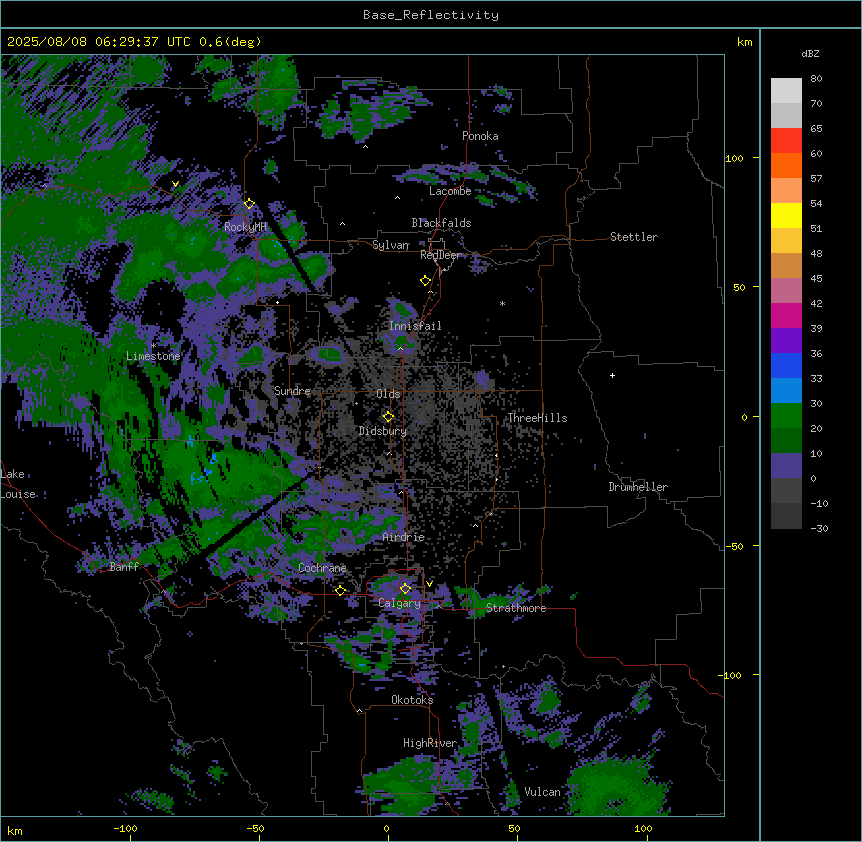This screenshot has width=862, height=842.
Task: Click the -100 tick on bottom axis
Action: pyautogui.click(x=126, y=828)
